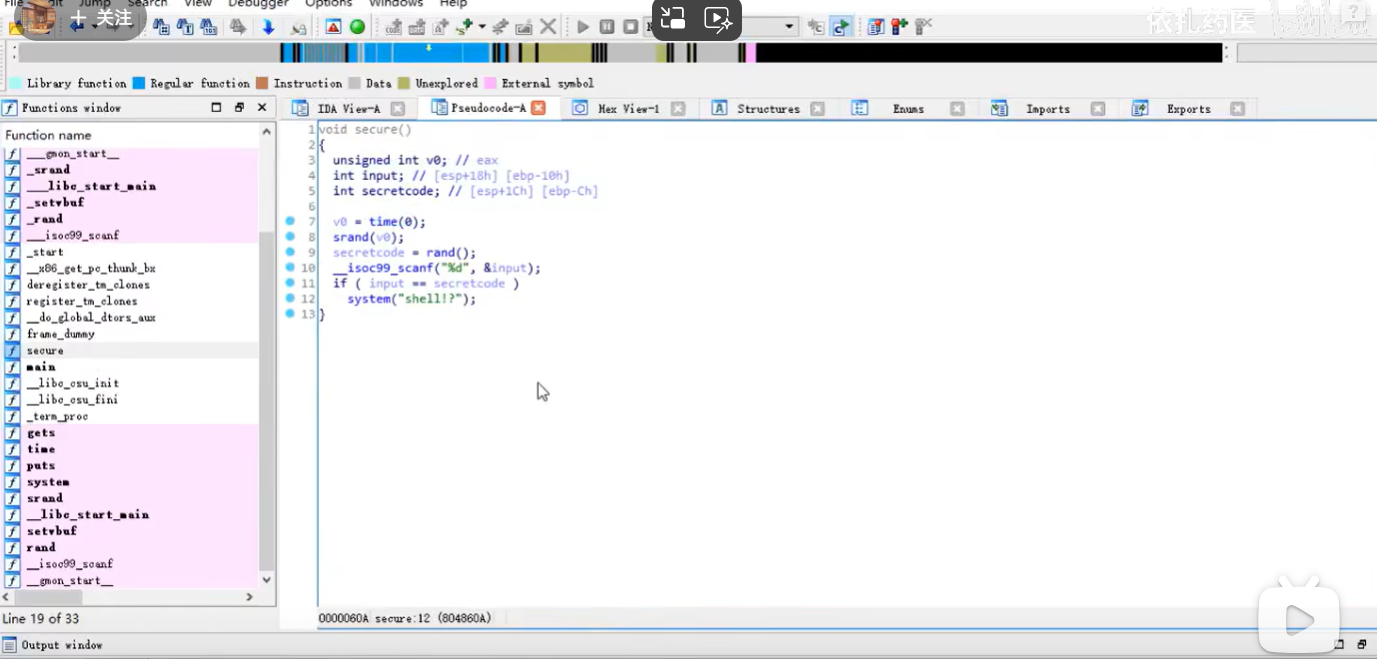Screen dimensions: 1377x659
Task: Click the yellow arrow in navigation band
Action: pos(429,47)
